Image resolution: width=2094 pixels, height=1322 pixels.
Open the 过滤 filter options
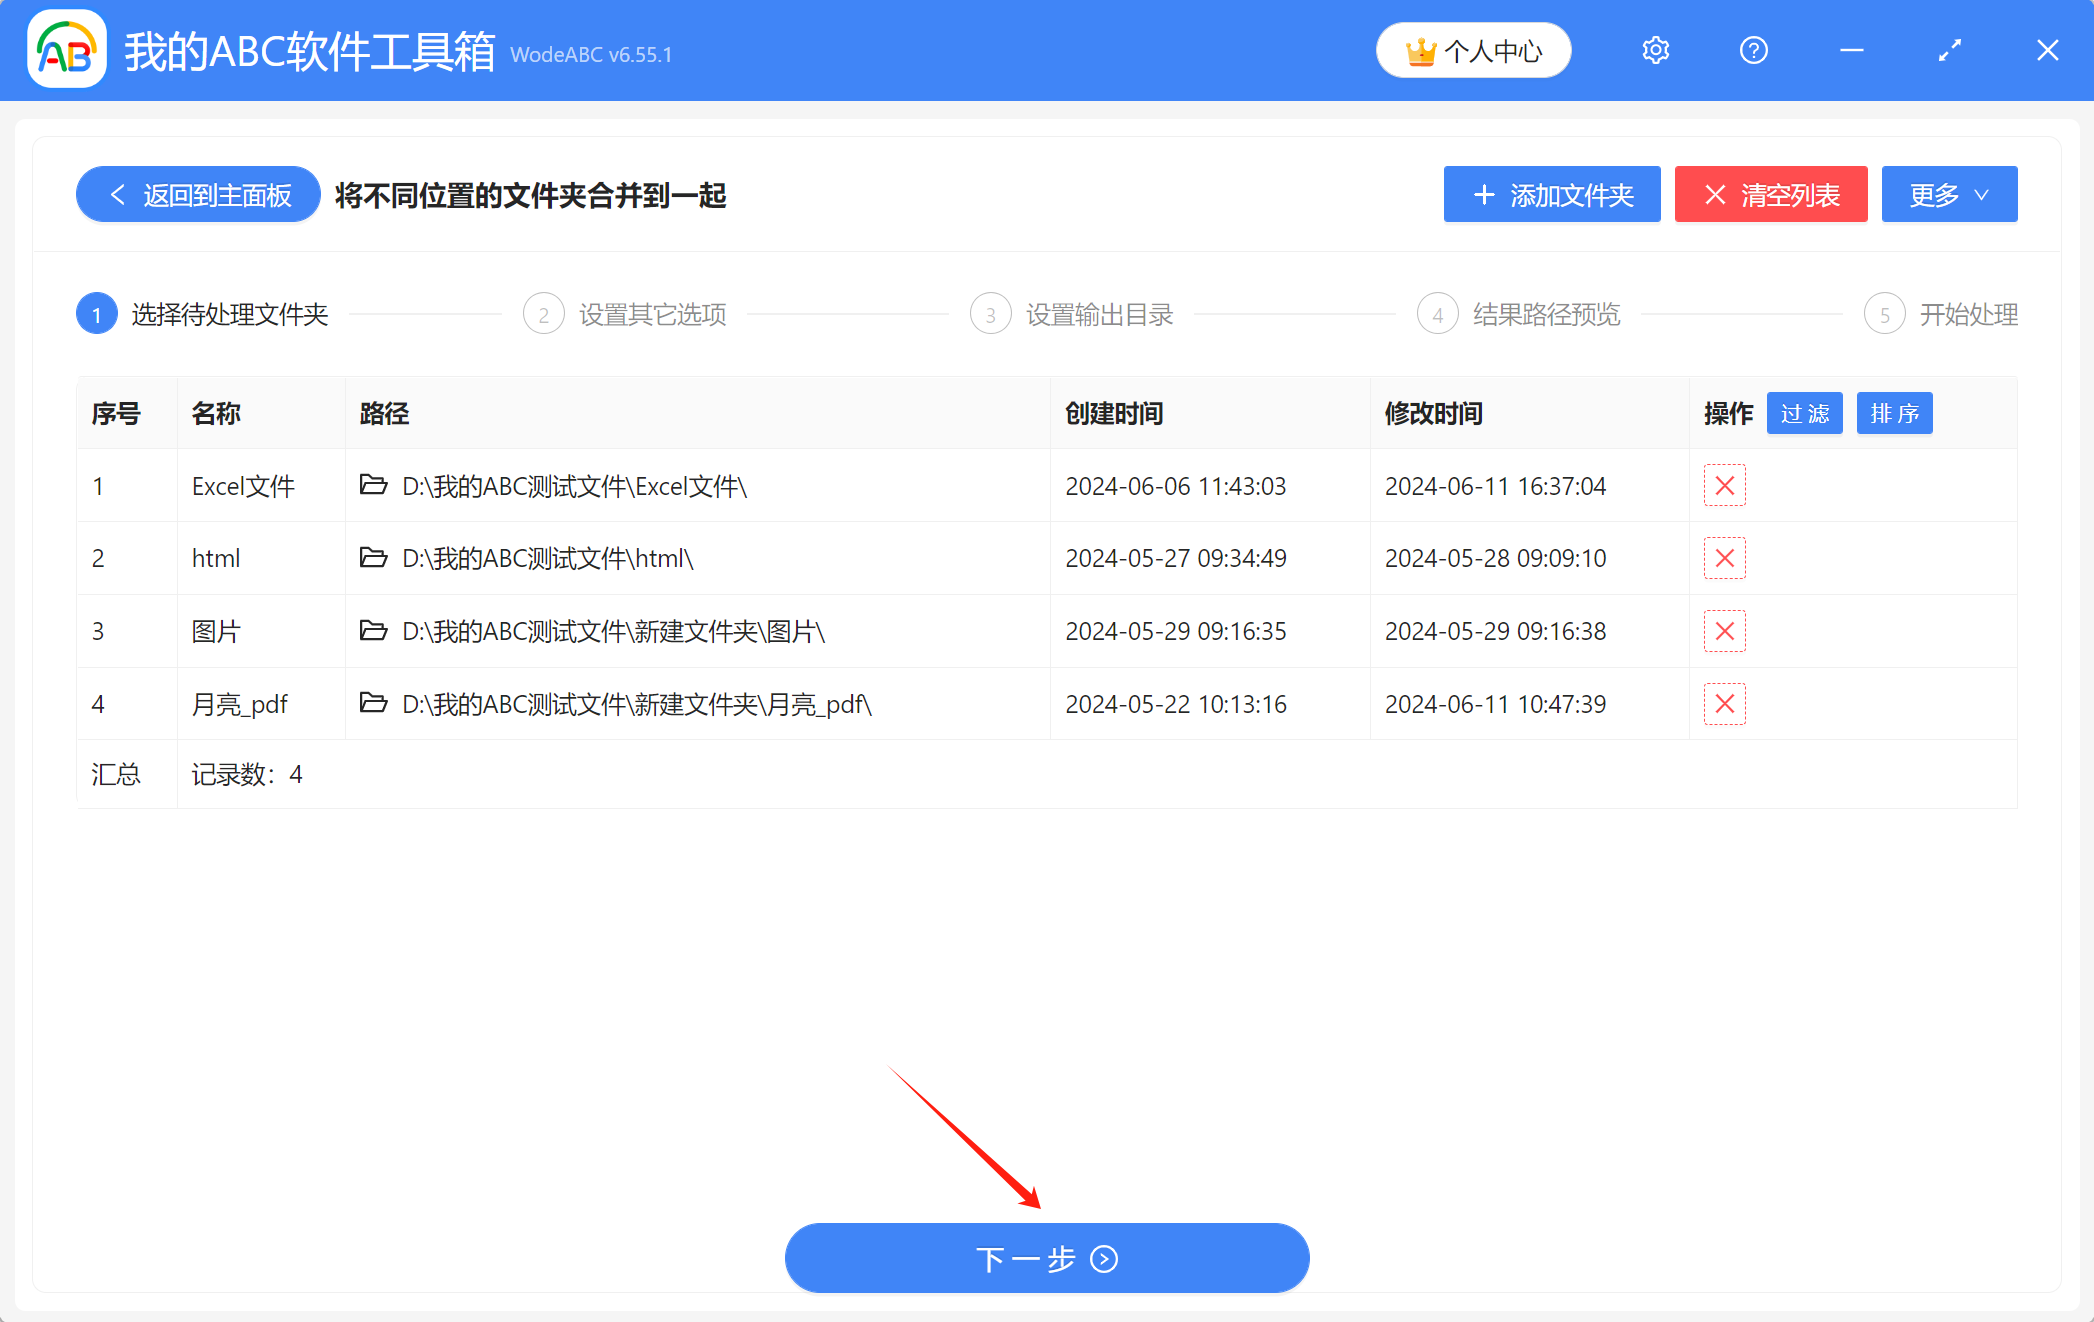[1804, 413]
